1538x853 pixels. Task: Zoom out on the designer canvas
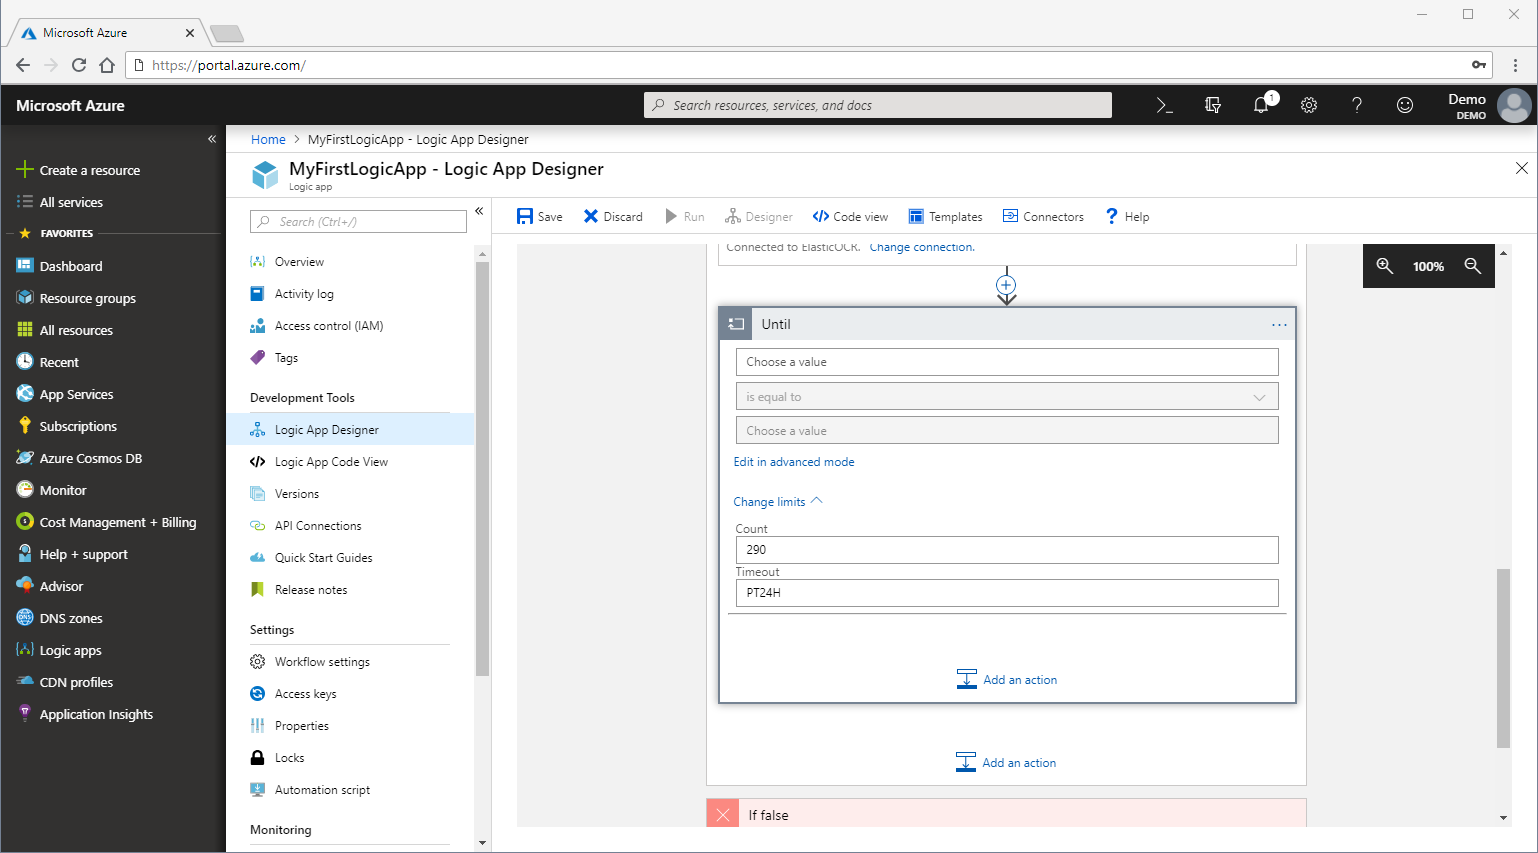pos(1472,266)
